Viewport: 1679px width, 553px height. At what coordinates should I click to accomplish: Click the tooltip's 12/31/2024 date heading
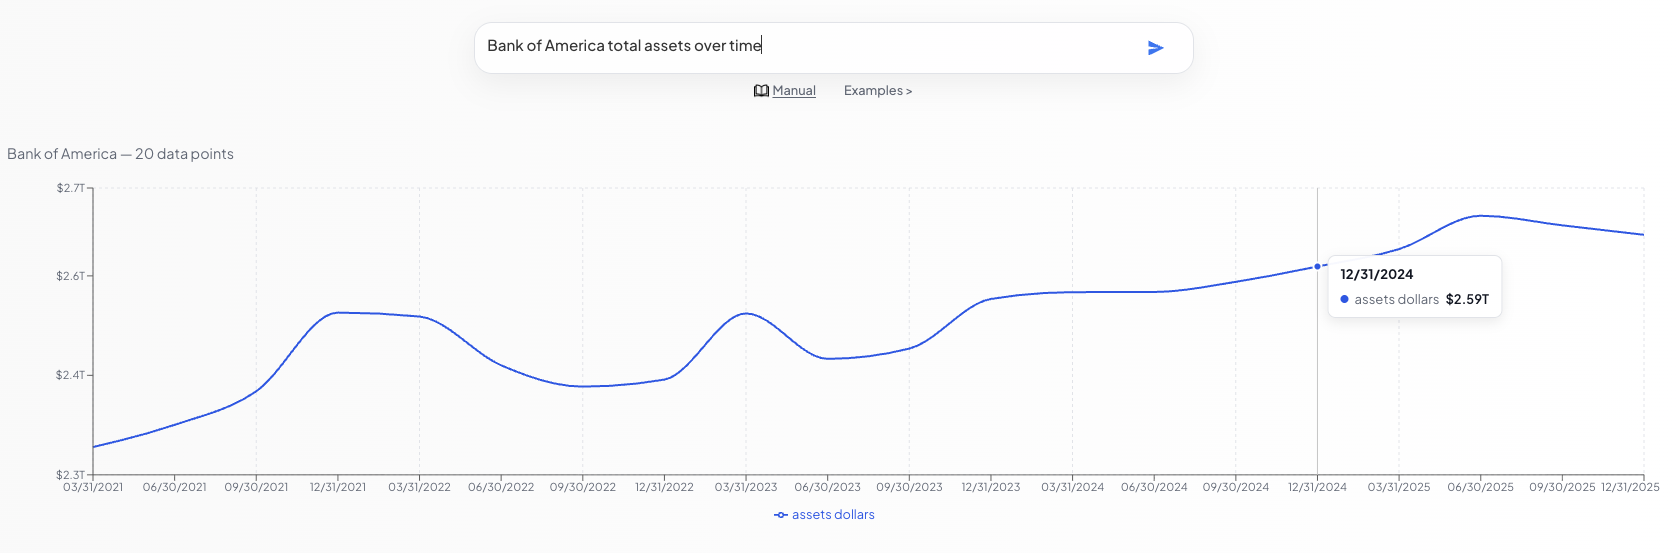pyautogui.click(x=1377, y=275)
